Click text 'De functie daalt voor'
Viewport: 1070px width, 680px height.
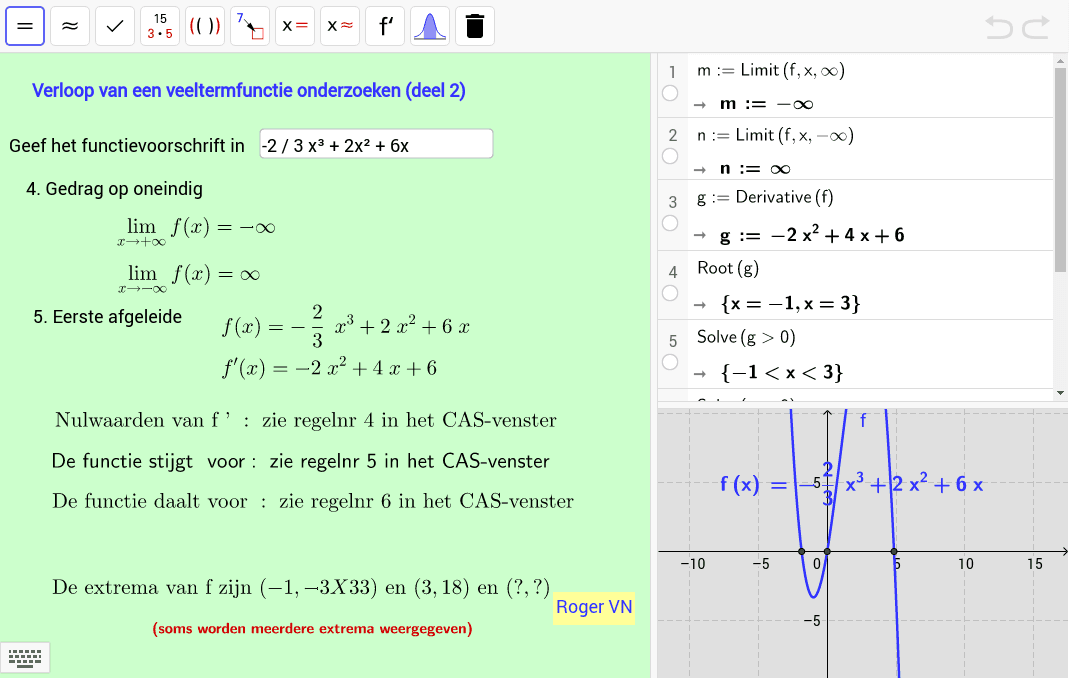[313, 502]
